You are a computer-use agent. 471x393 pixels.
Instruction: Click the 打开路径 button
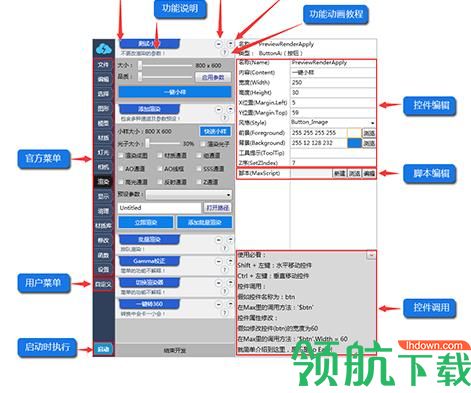click(x=218, y=208)
